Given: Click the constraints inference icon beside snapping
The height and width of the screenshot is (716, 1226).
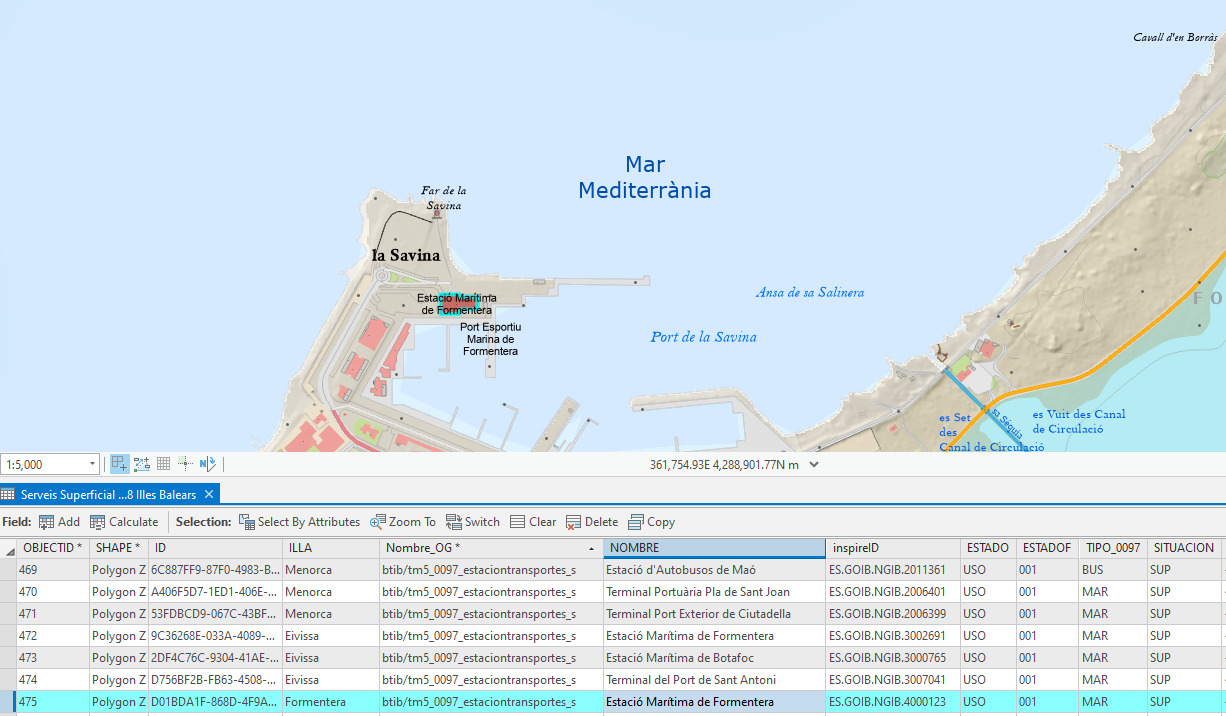Looking at the screenshot, I should (142, 464).
